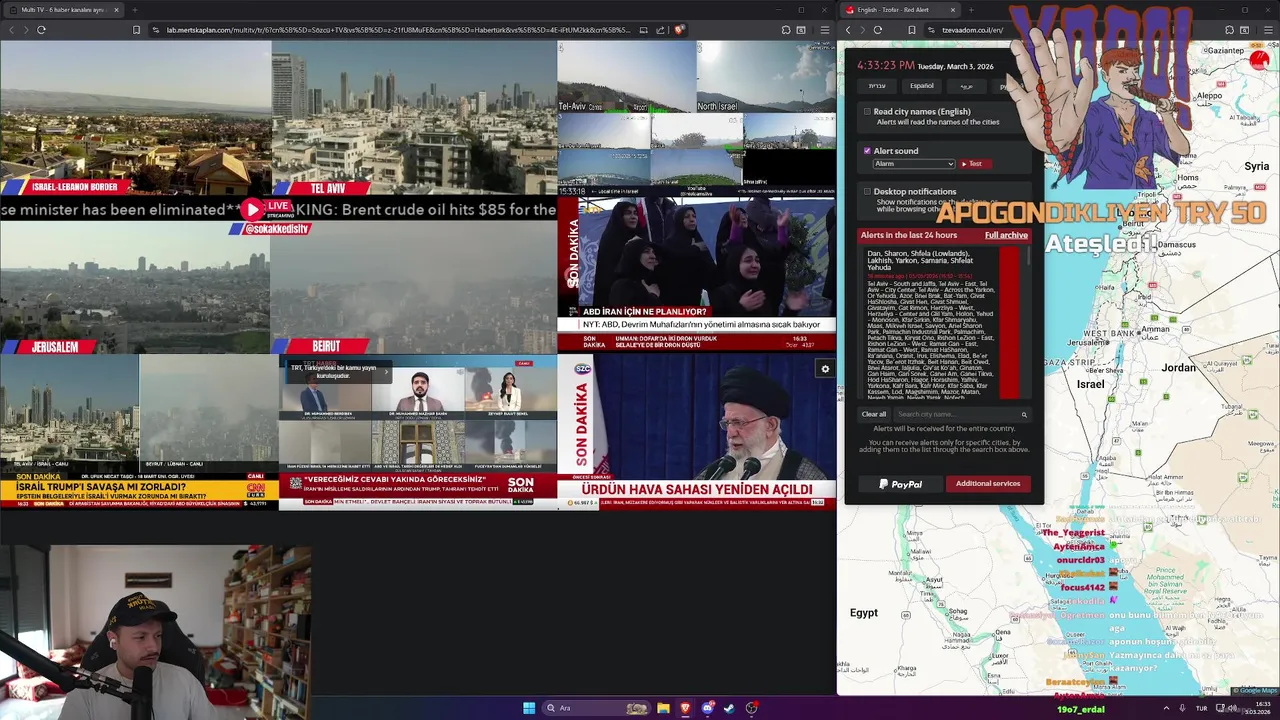
Task: Open Brave Shields in Multi TV window
Action: tap(678, 30)
